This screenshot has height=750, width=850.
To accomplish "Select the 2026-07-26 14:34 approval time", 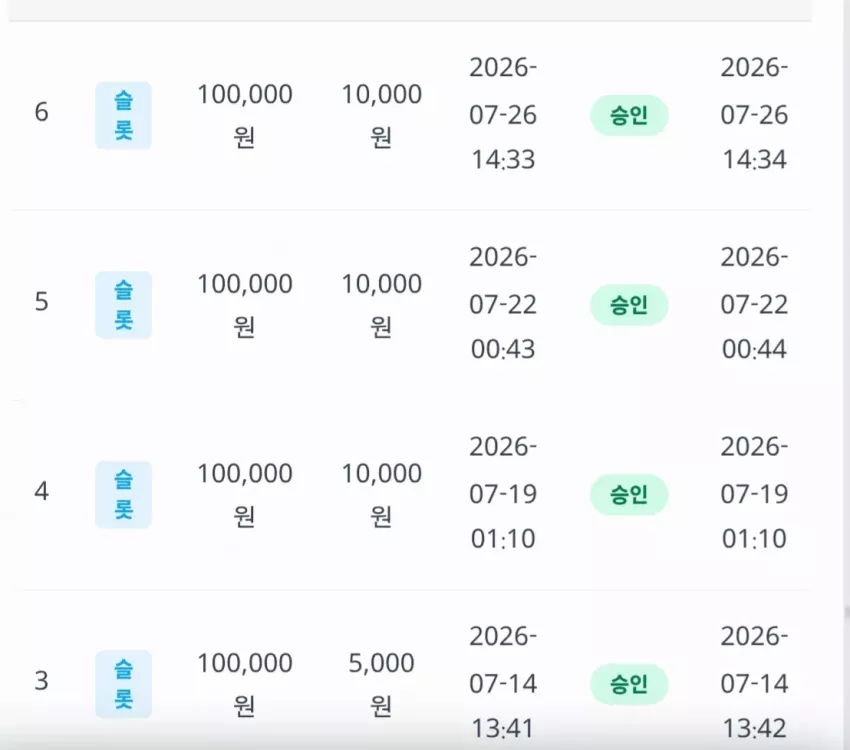I will [754, 114].
